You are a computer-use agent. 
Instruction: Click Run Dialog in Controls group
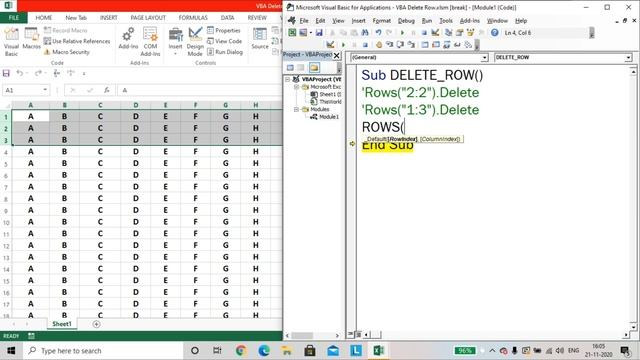[x=225, y=52]
